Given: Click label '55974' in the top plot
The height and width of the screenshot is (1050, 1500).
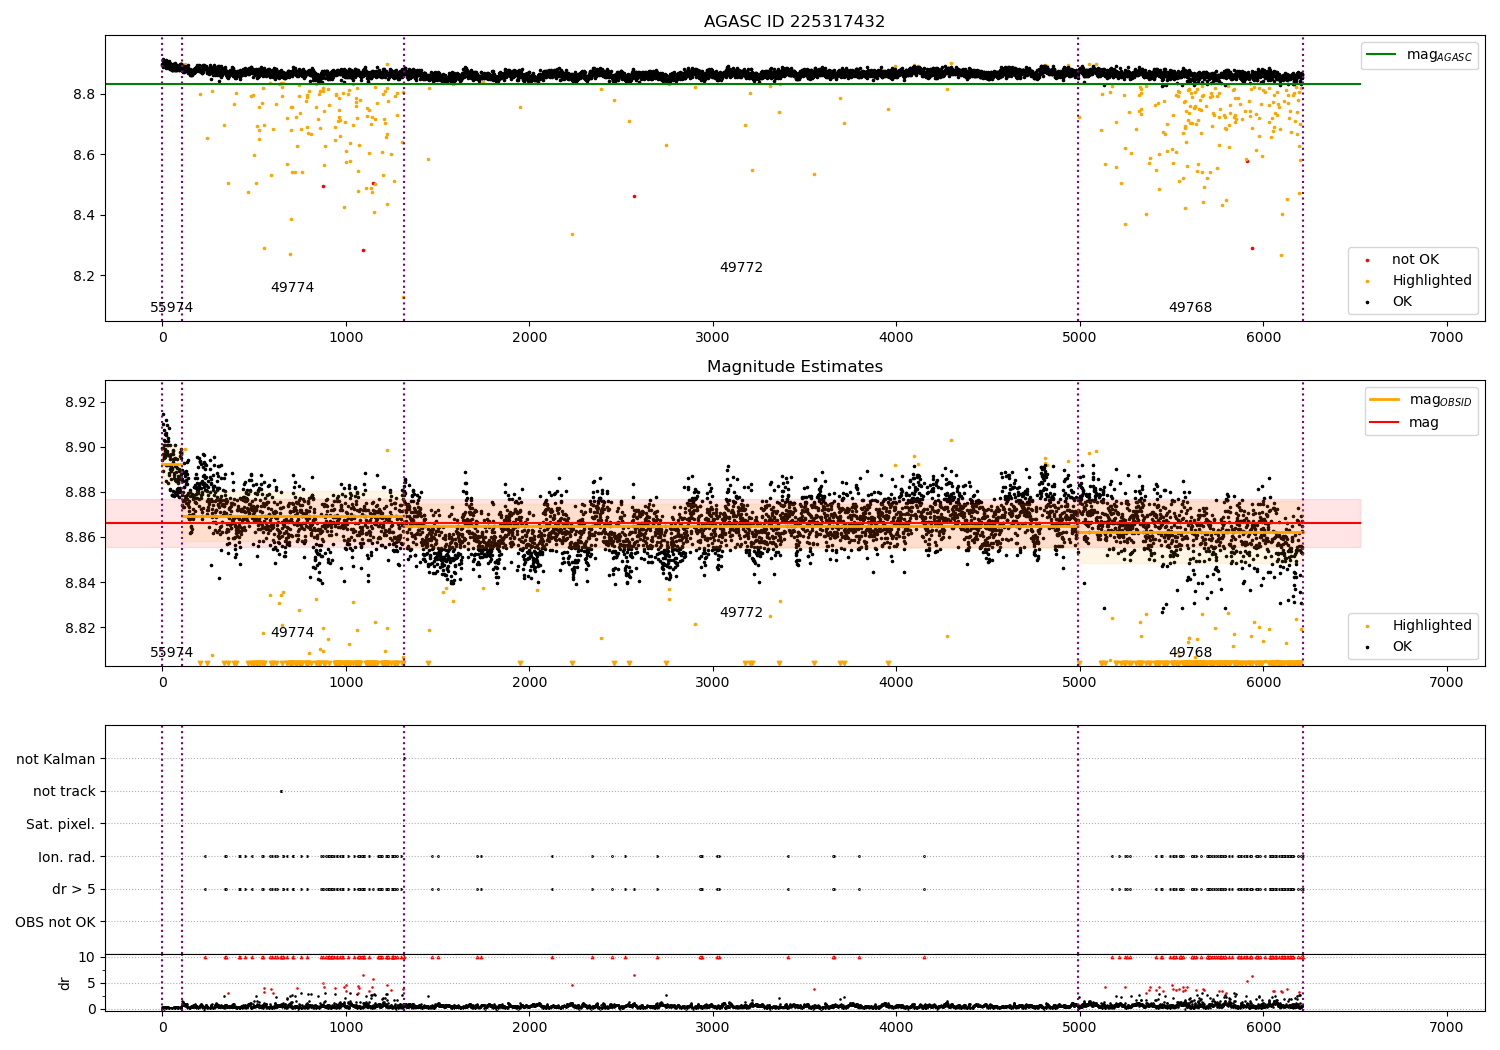Looking at the screenshot, I should (x=172, y=308).
